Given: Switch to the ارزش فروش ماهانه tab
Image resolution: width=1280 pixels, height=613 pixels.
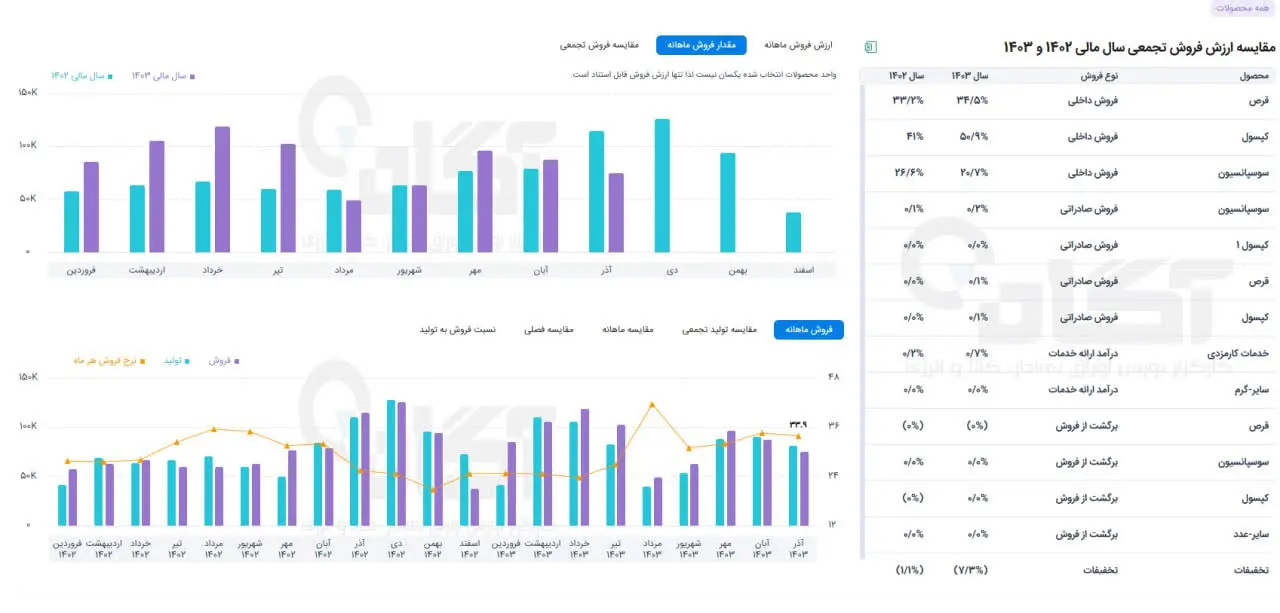Looking at the screenshot, I should click(x=799, y=46).
